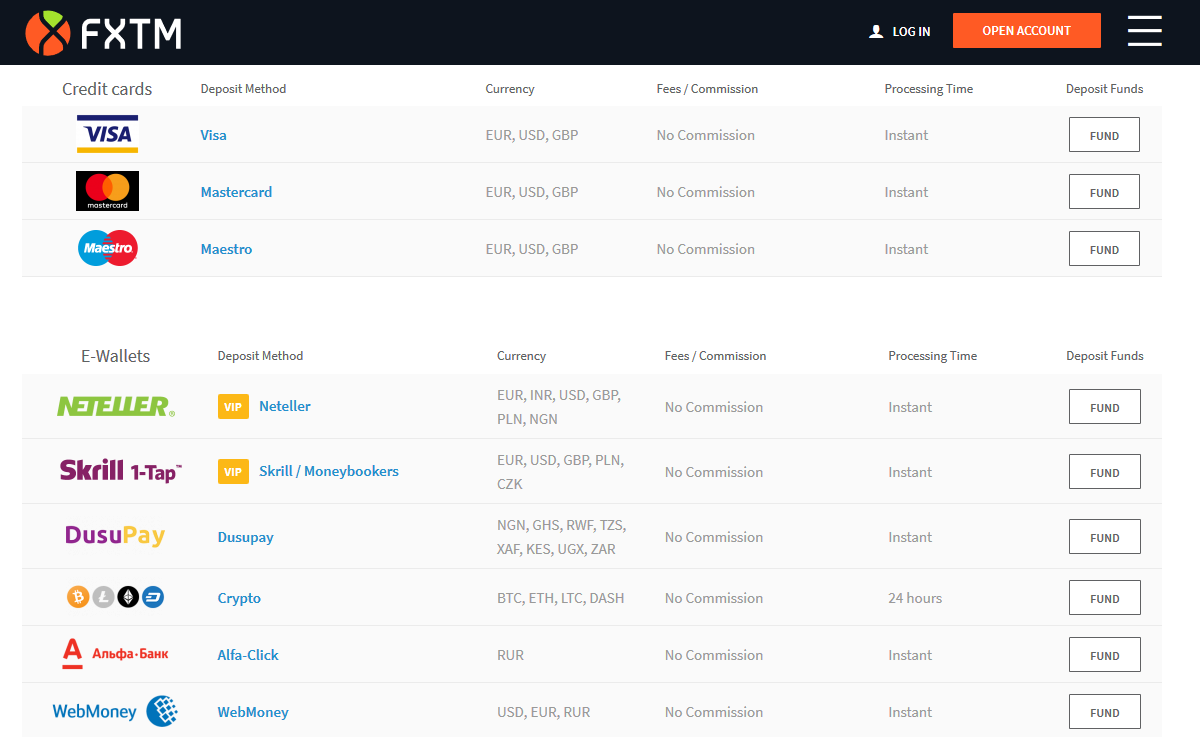Screen dimensions: 1200x737
Task: Click FUND in the Dusupay row
Action: (x=1105, y=537)
